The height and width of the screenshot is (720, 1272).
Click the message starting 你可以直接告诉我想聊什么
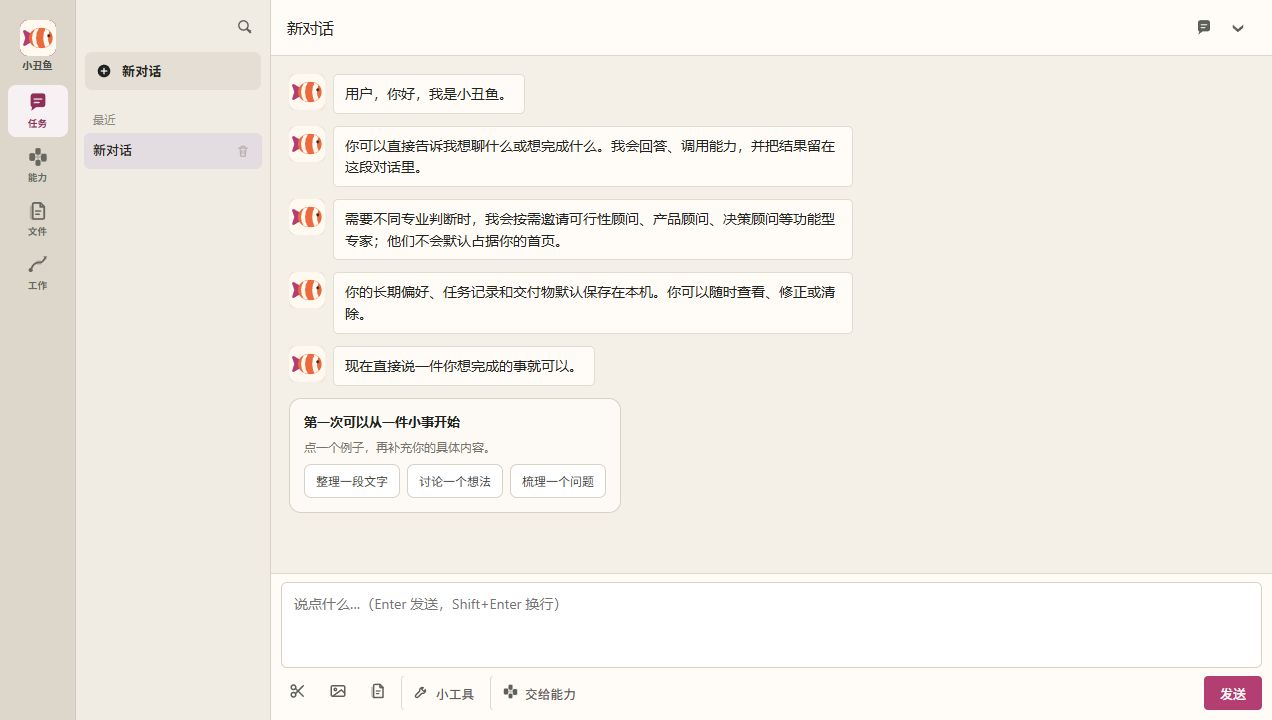593,156
